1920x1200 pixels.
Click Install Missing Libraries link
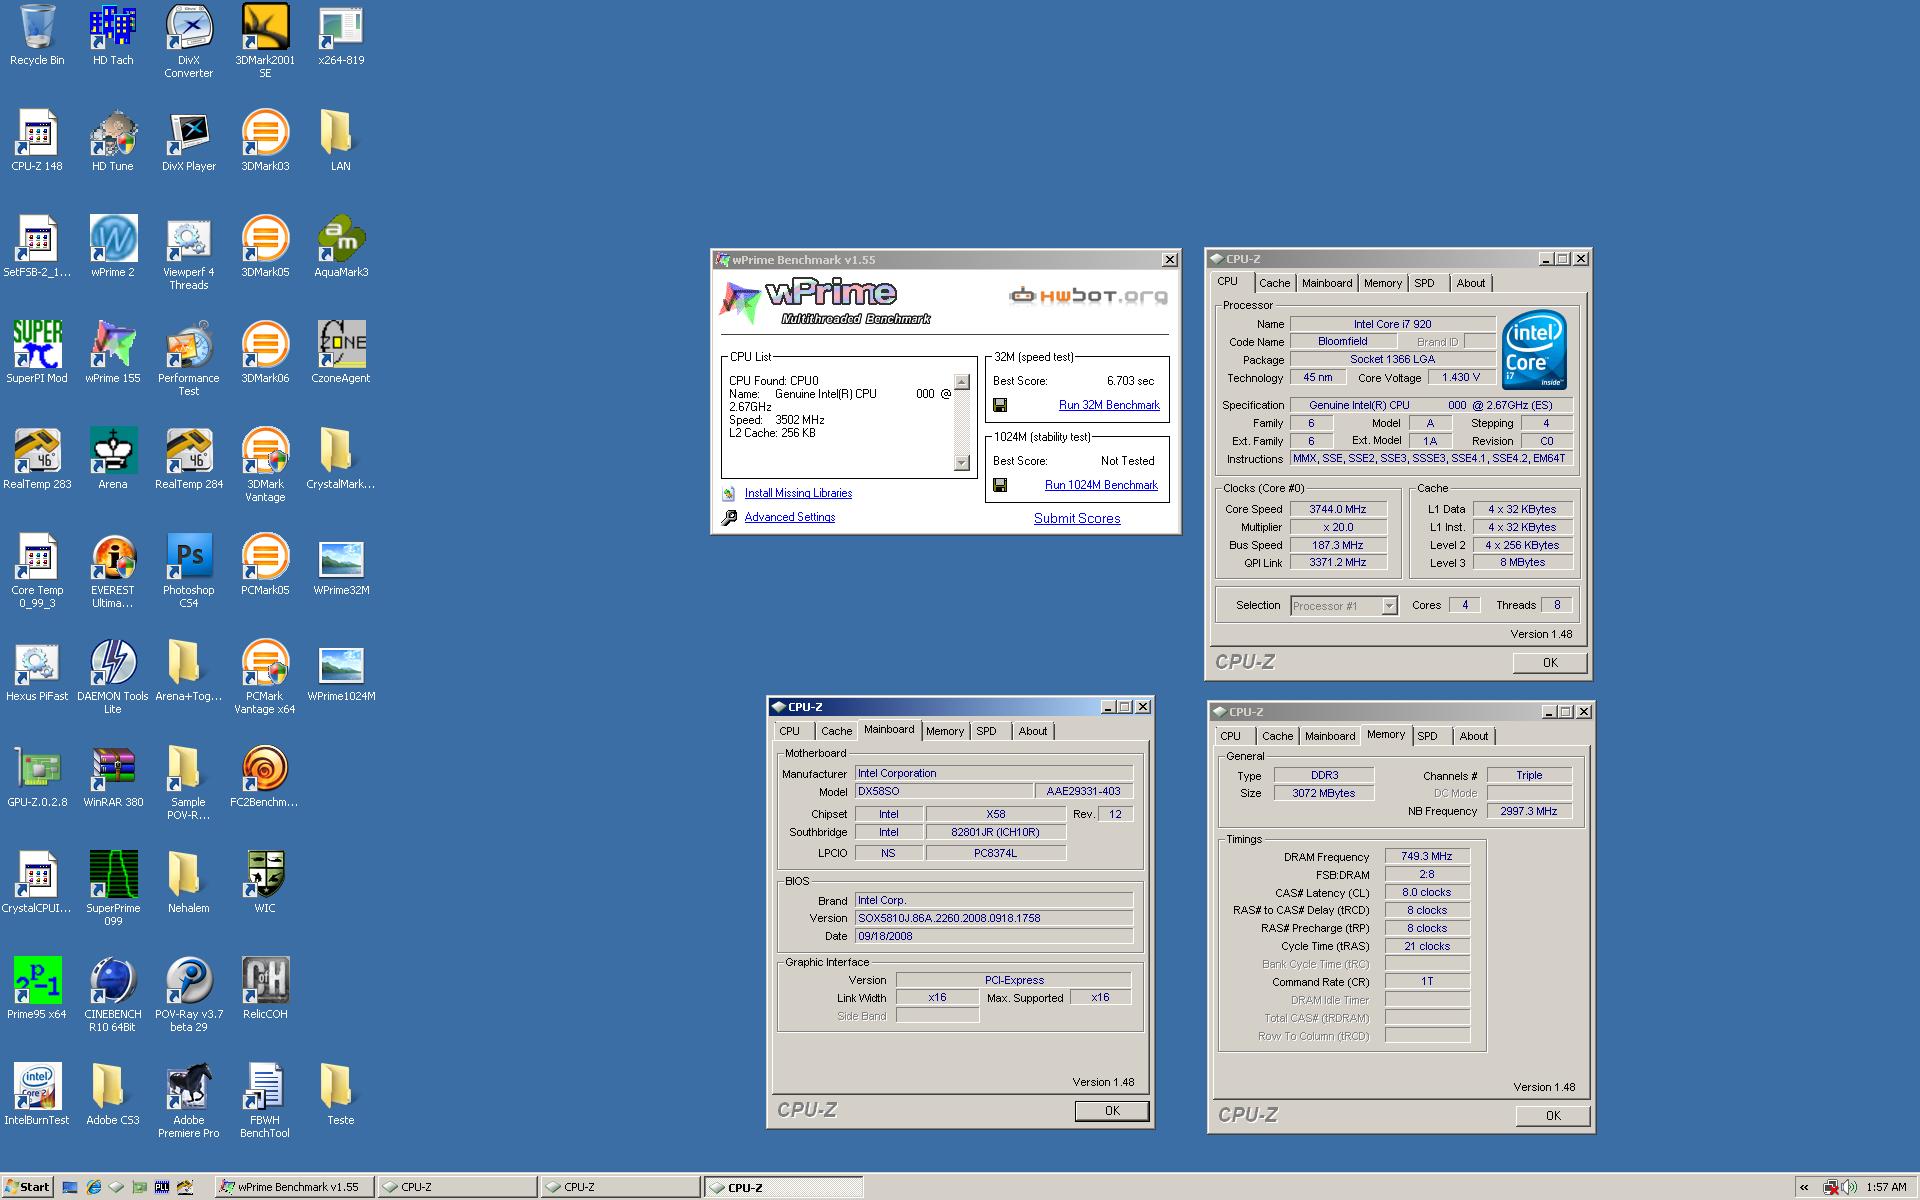pos(798,493)
